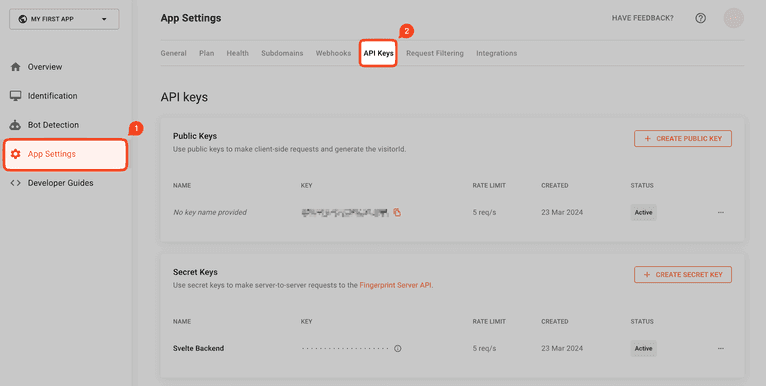Copy the public key with copy icon
The image size is (766, 386).
[397, 212]
